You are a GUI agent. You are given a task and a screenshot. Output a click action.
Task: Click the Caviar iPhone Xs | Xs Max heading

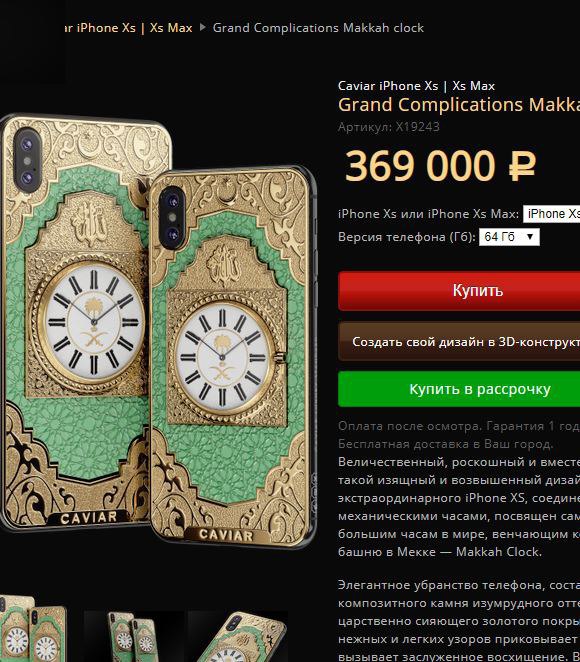click(416, 86)
